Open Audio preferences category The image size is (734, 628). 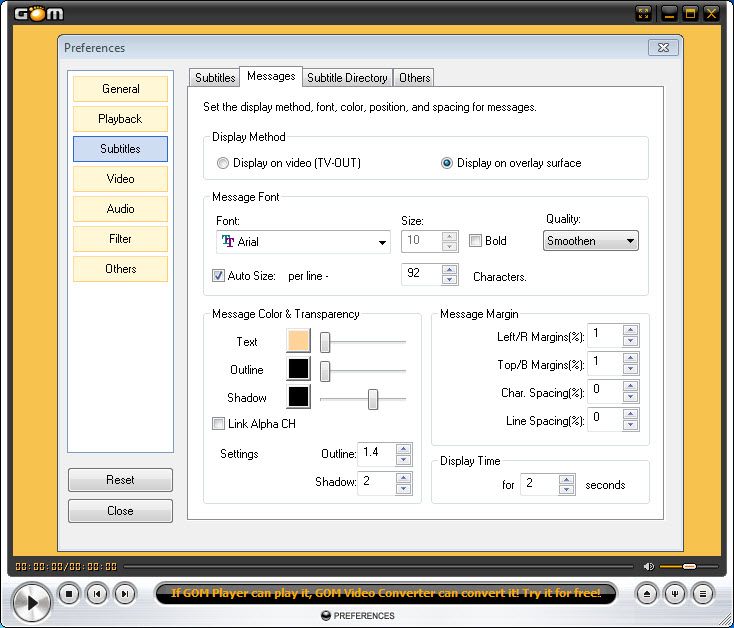click(120, 209)
